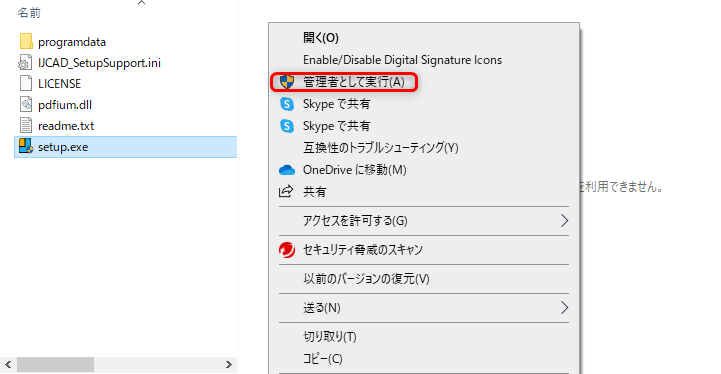Click the horizontal scrollbar thumb
The width and height of the screenshot is (721, 374).
(56, 365)
